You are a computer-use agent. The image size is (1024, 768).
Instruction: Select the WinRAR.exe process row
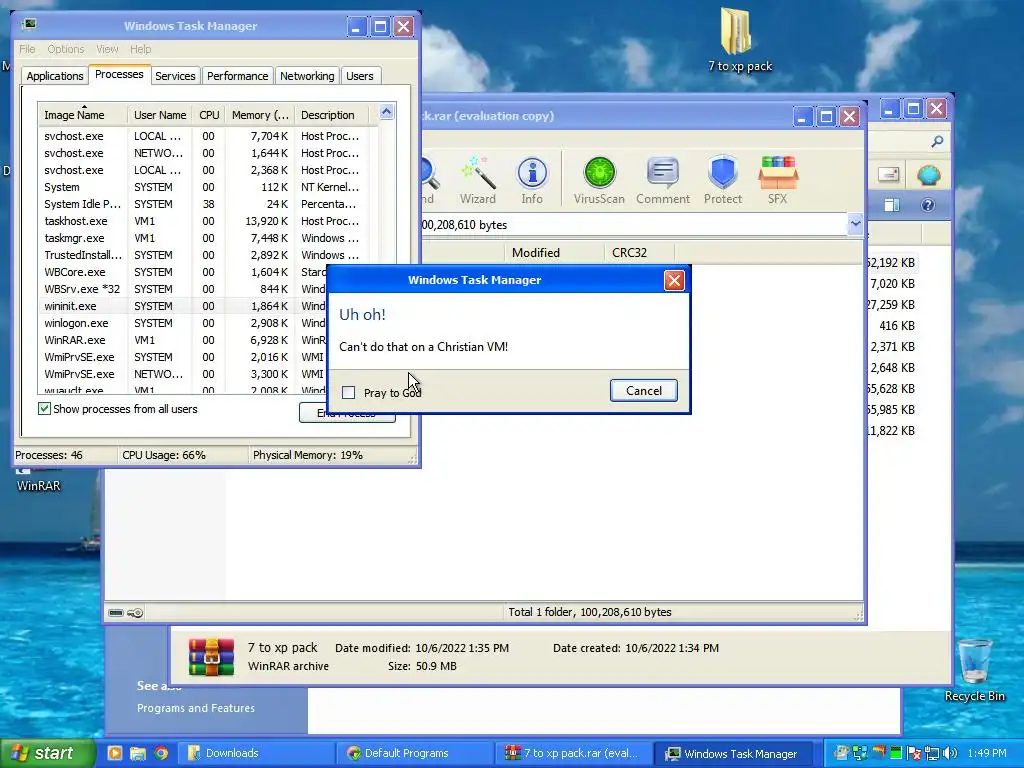(x=183, y=340)
